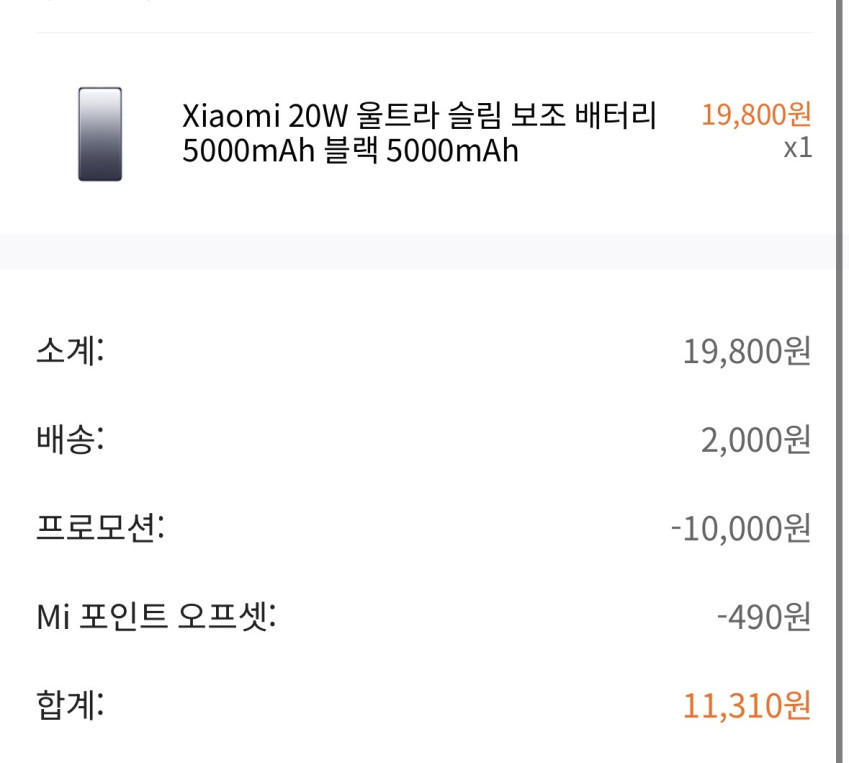Screen dimensions: 849x763
Task: Click the '5000mAh 블랙 5000mAh' variant line
Action: coord(350,153)
